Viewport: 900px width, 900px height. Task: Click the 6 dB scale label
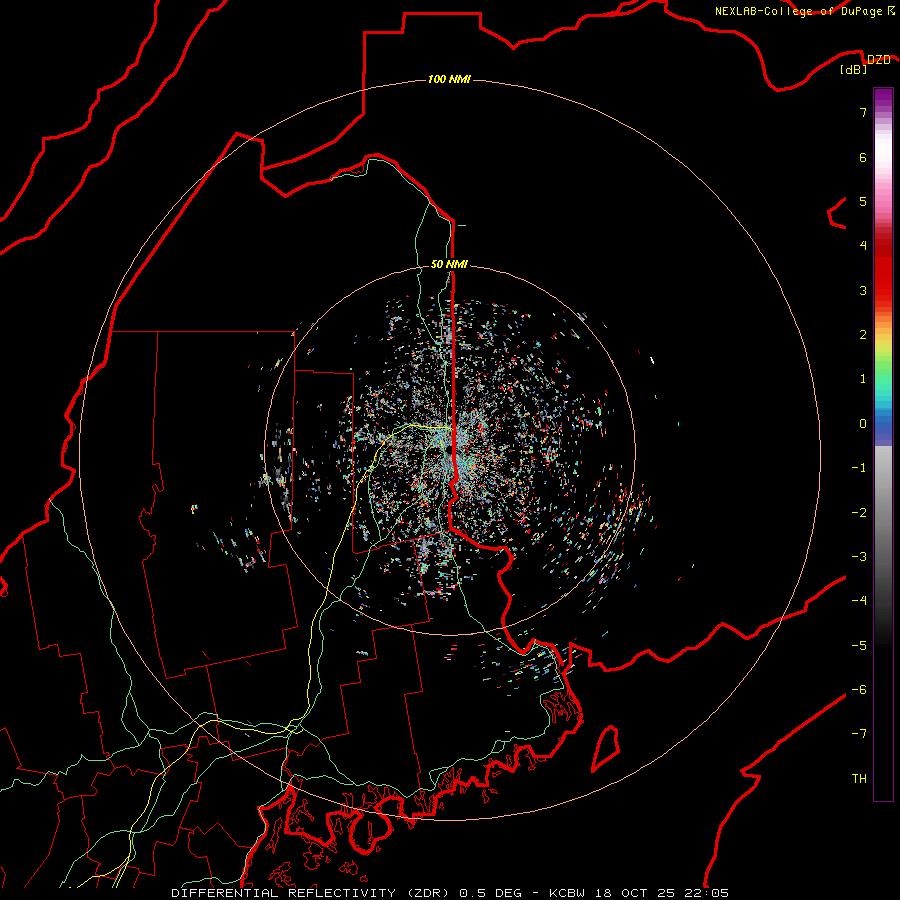pyautogui.click(x=863, y=157)
